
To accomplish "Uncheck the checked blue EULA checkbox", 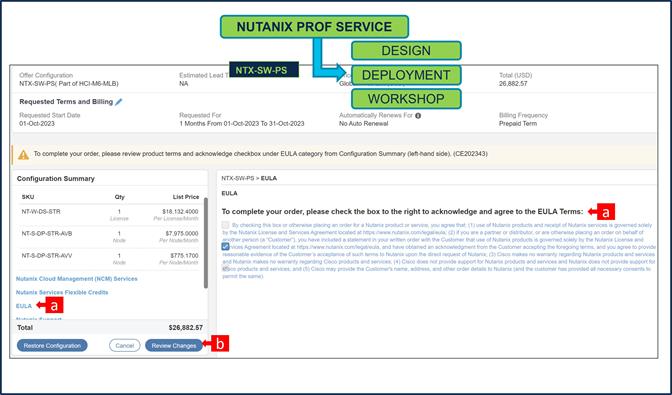I will click(x=225, y=246).
